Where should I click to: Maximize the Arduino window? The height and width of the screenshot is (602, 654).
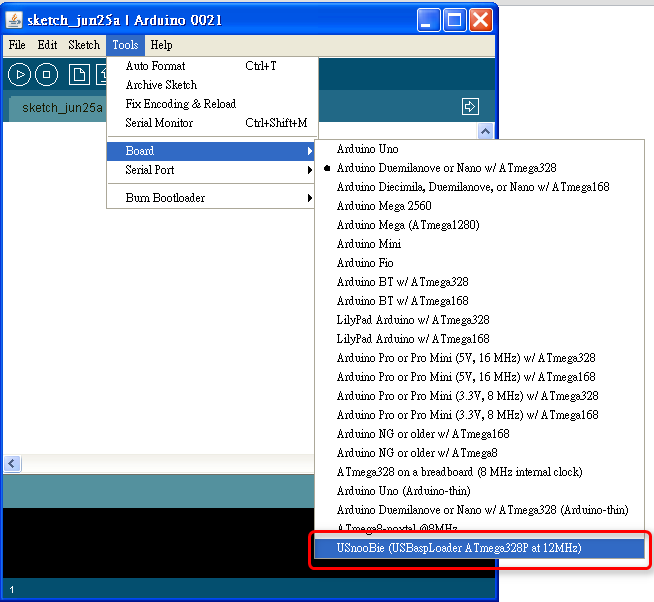(454, 20)
